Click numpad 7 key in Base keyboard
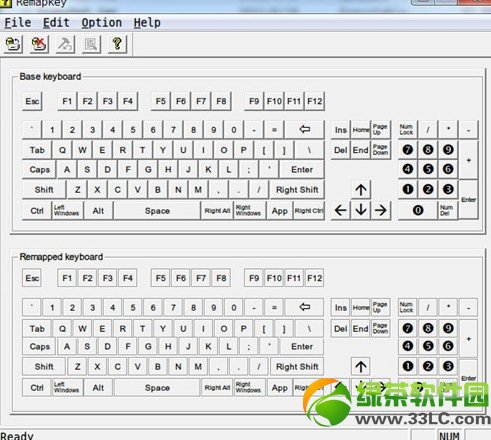Viewport: 491px width, 440px height. pos(407,150)
